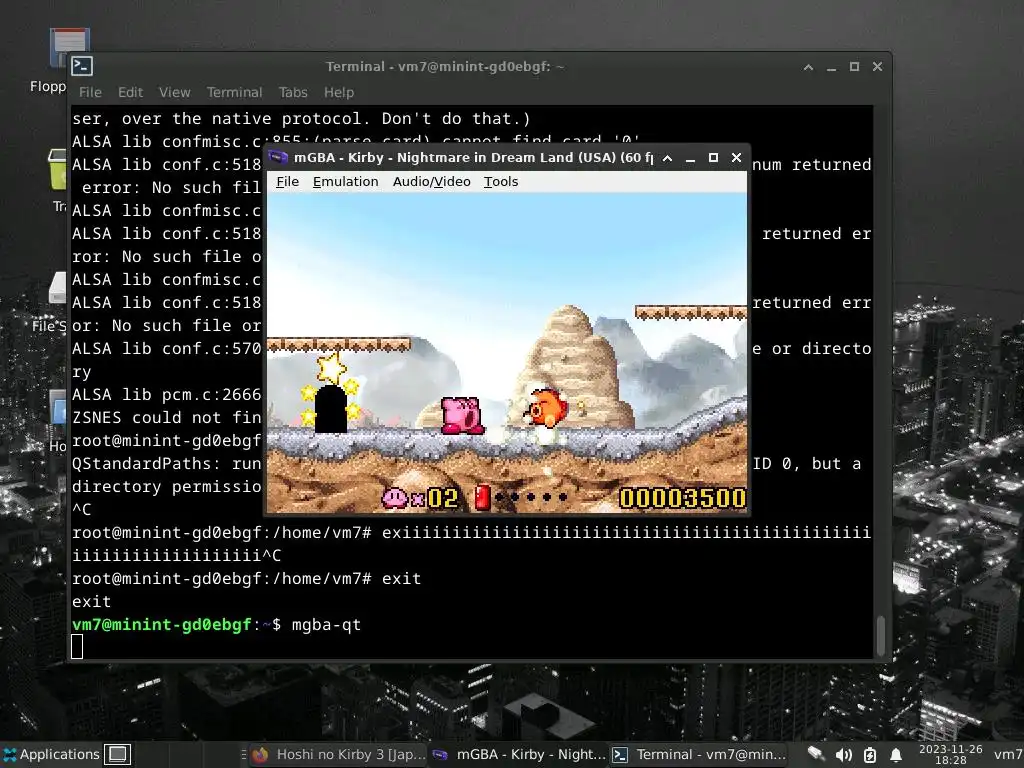Open the Terminal window's File menu
The width and height of the screenshot is (1024, 768).
click(90, 92)
